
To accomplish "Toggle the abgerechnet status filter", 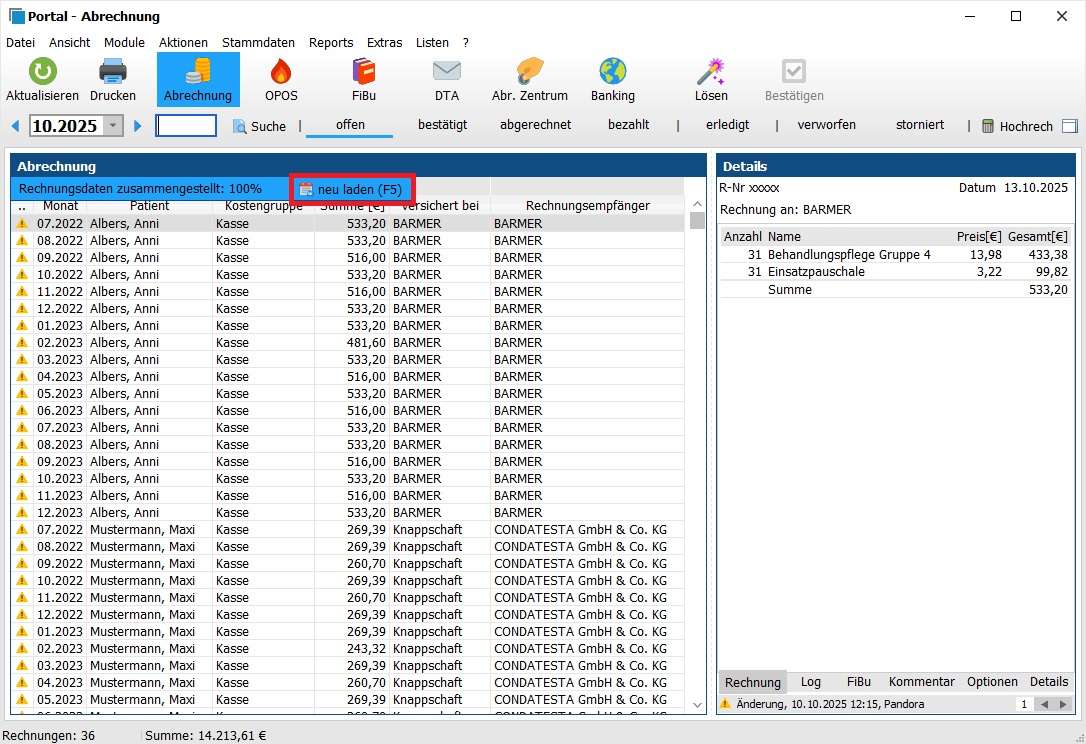I will [x=535, y=125].
